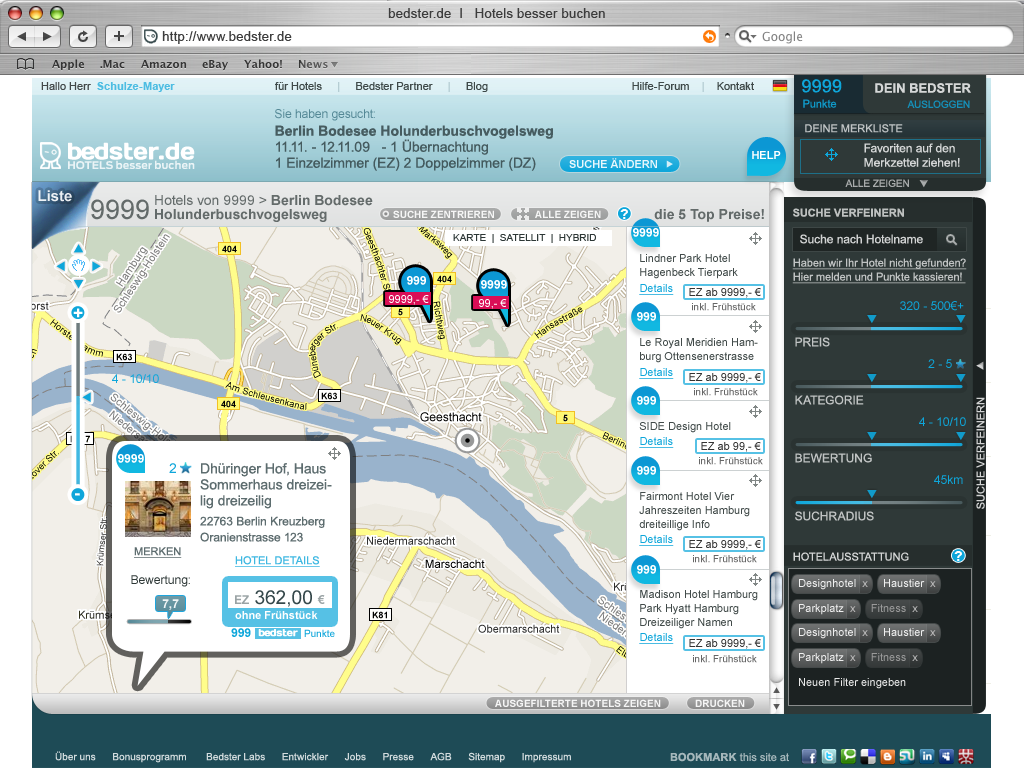Click the SUCHE ÄNDERN button
1024x768 pixels.
click(619, 164)
